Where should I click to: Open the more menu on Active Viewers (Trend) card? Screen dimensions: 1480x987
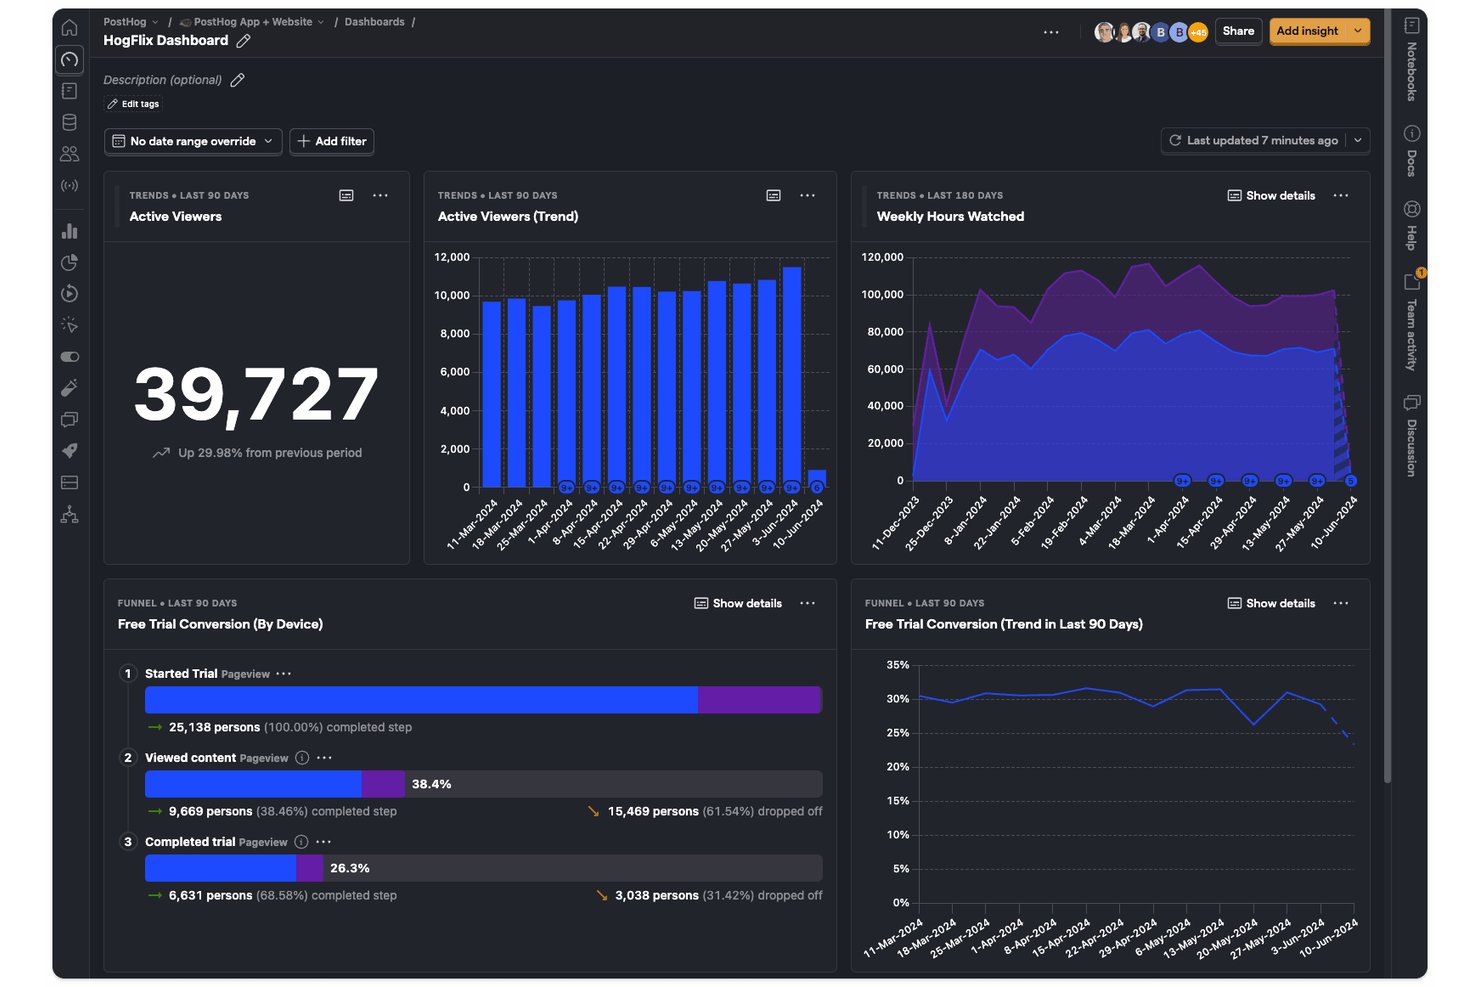807,196
